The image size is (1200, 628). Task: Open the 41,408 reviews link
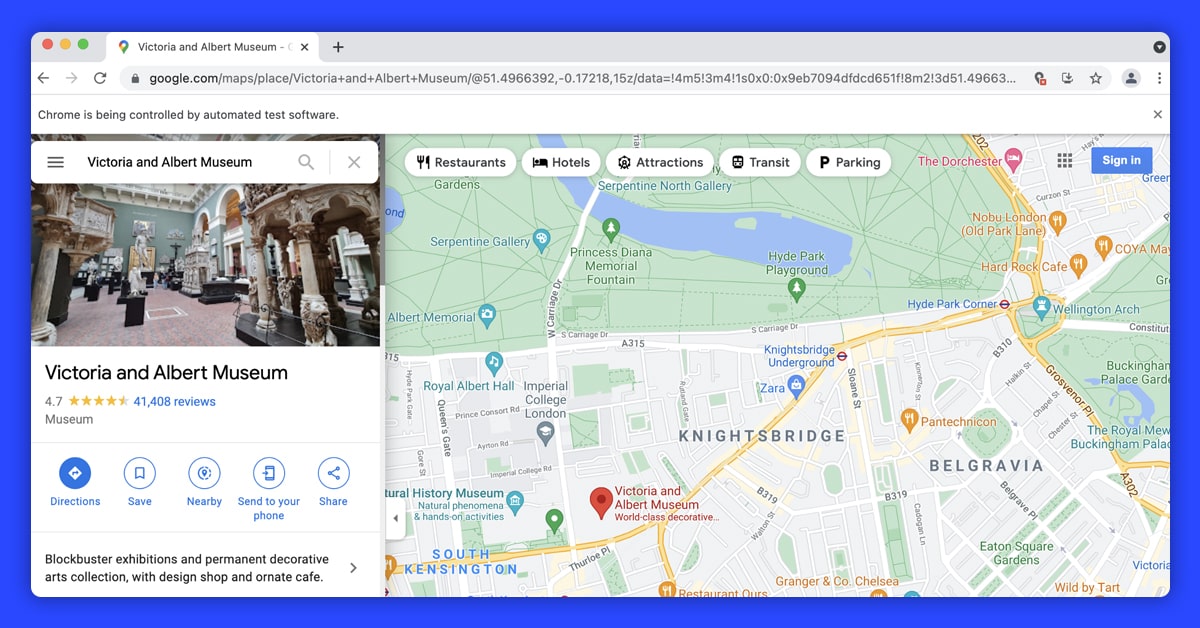point(174,401)
